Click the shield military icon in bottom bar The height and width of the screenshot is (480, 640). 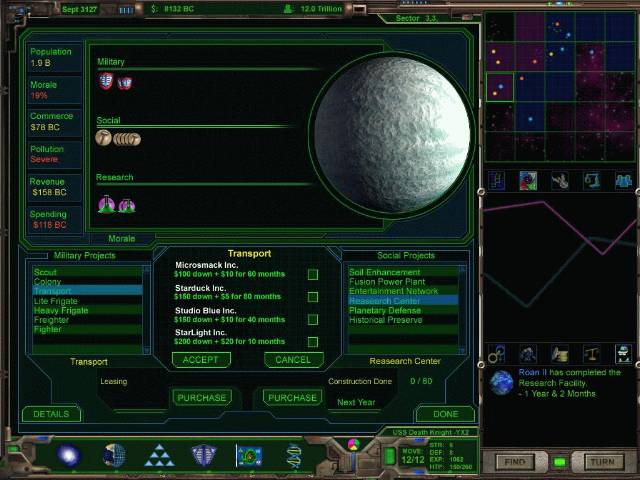[204, 455]
